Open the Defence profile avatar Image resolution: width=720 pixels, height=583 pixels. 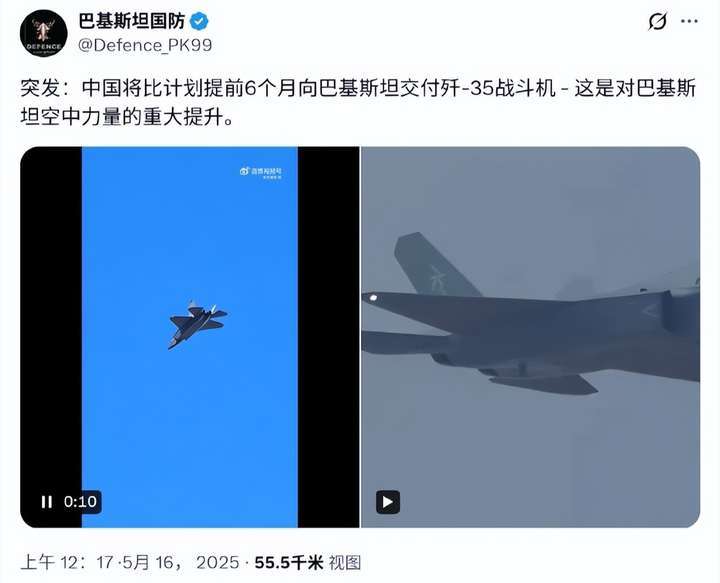pos(44,34)
